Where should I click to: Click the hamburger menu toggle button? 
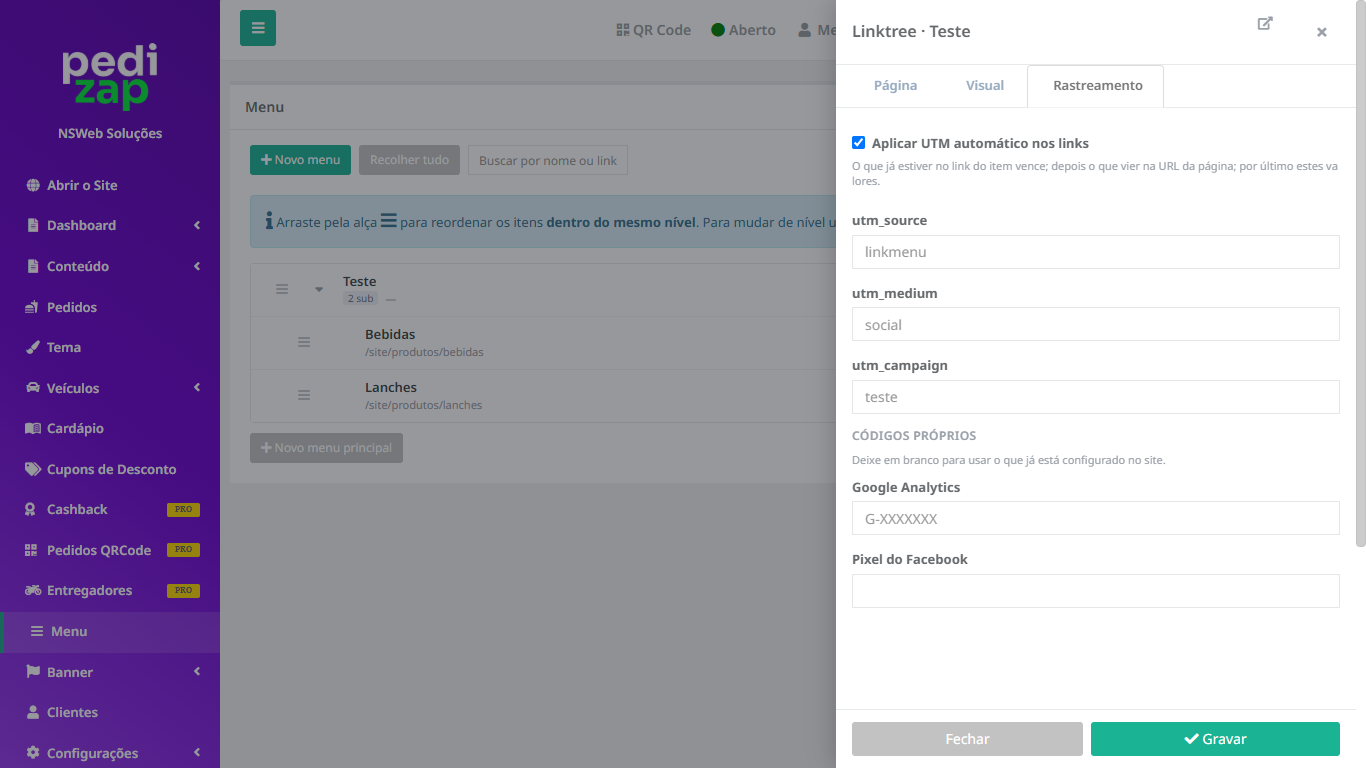click(x=258, y=28)
